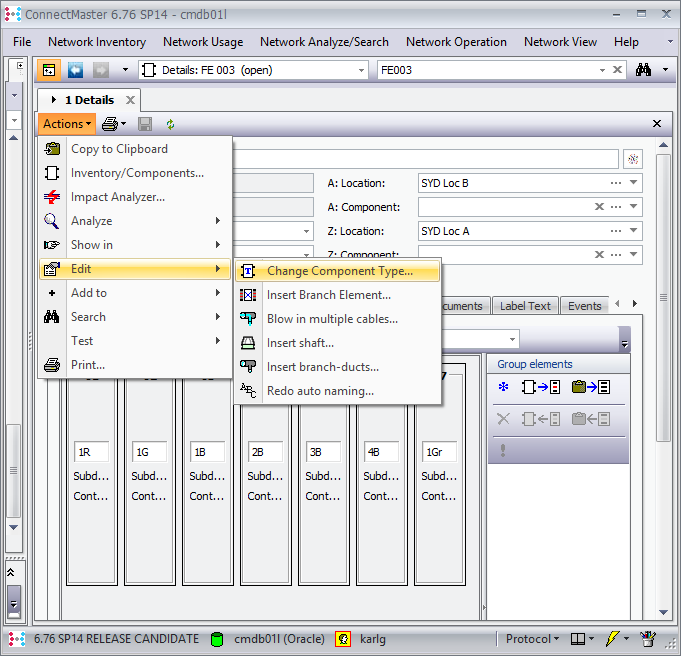Click the printer toolbar icon
Image resolution: width=681 pixels, height=656 pixels.
(x=110, y=124)
